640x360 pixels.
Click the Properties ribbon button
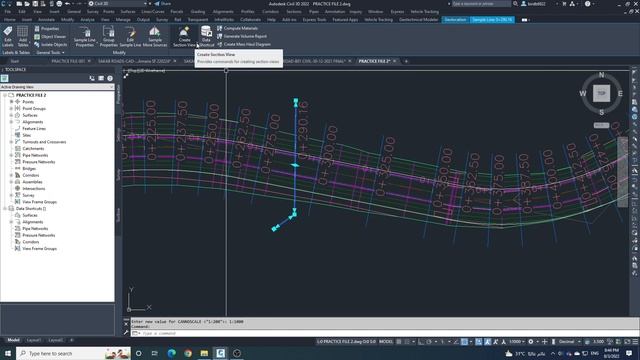[47, 29]
